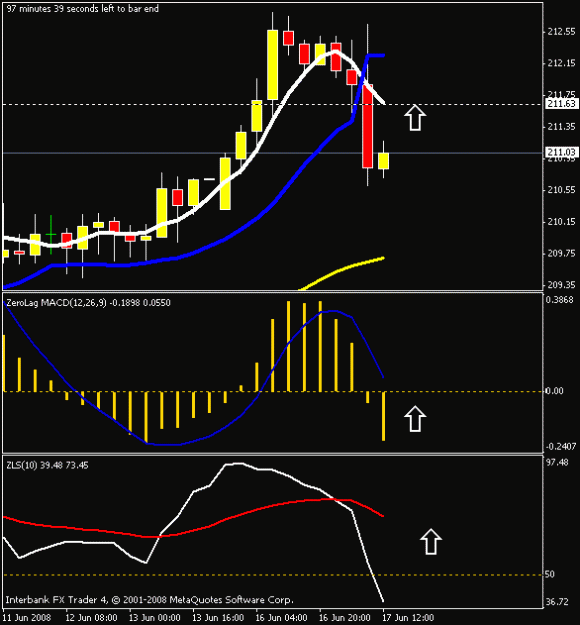Select the 16 Jun 20:00 time label
The height and width of the screenshot is (625, 580).
coord(345,618)
